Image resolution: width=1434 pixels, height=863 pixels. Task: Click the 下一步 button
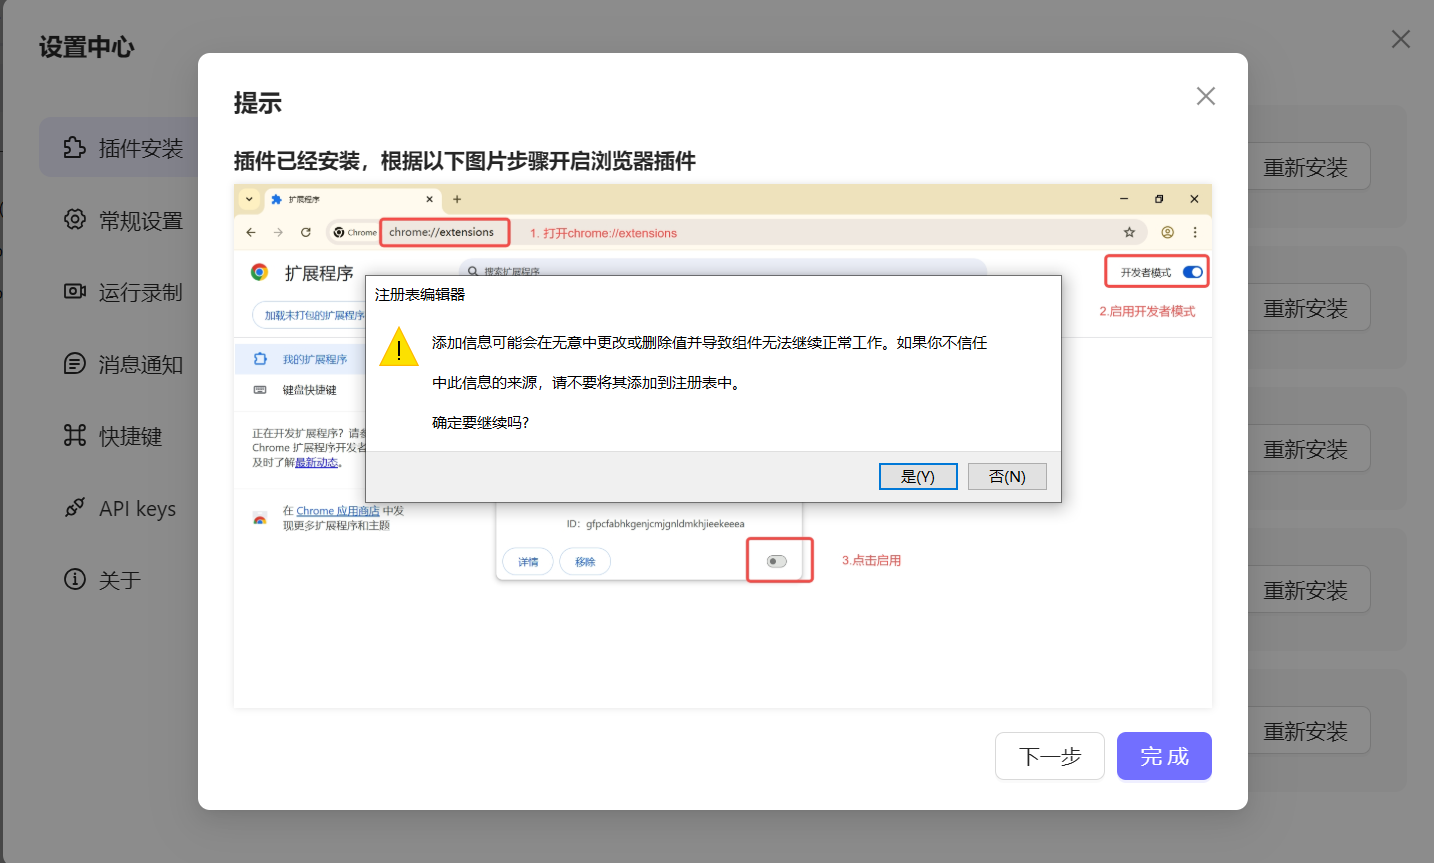1049,756
